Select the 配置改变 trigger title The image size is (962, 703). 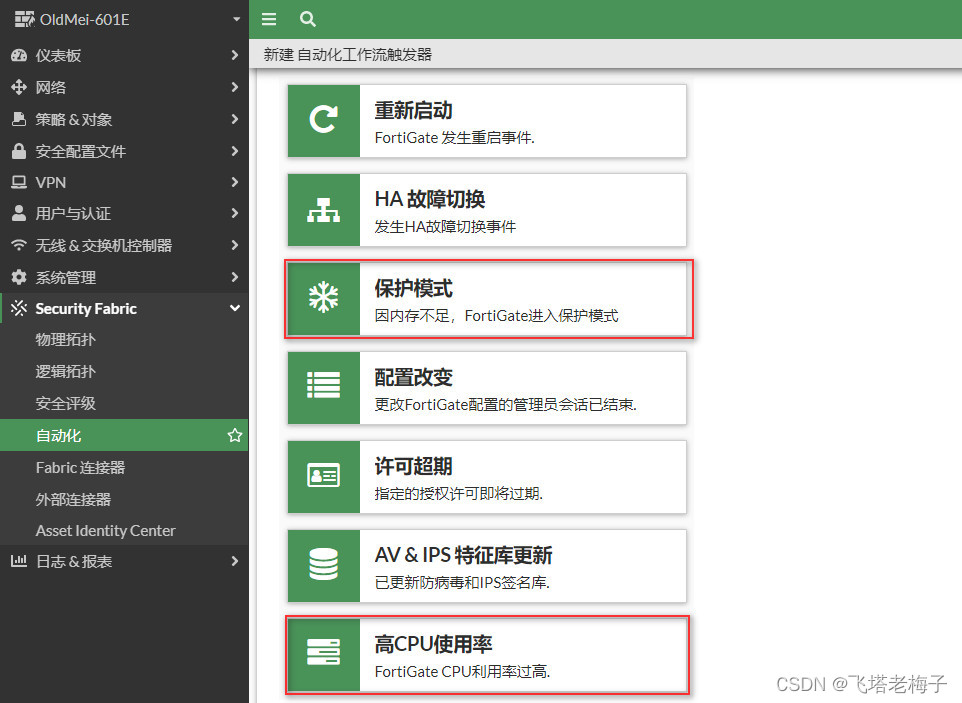414,377
